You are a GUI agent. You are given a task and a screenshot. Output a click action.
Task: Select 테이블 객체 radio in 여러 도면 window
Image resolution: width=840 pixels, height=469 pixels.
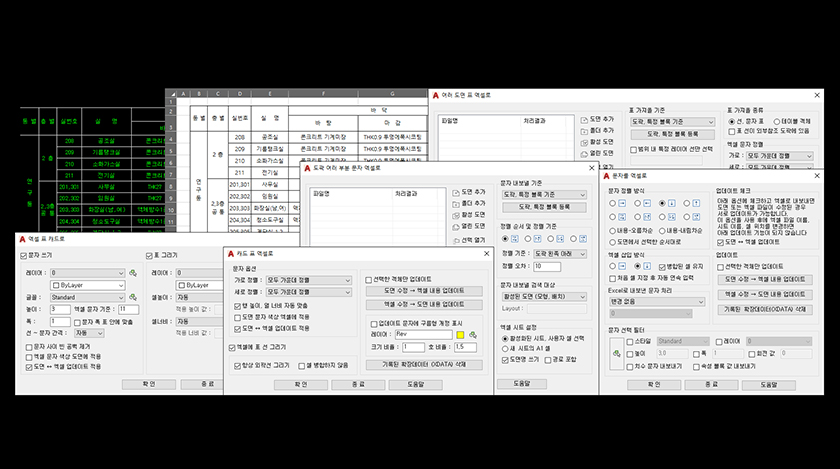coord(777,122)
